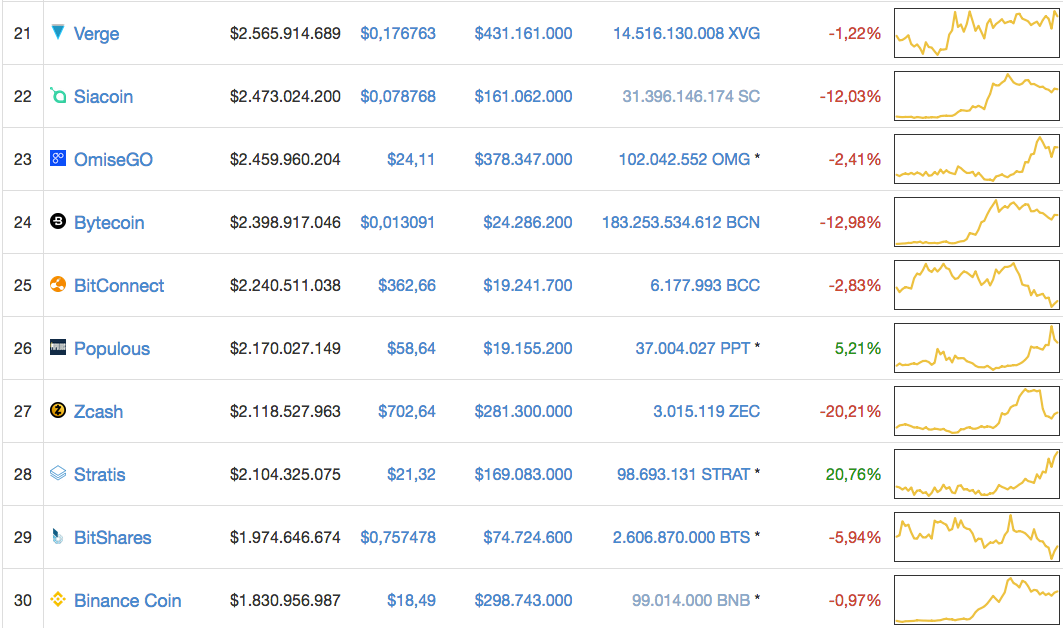Open the BitConnect name link
This screenshot has height=628, width=1063.
coord(119,286)
